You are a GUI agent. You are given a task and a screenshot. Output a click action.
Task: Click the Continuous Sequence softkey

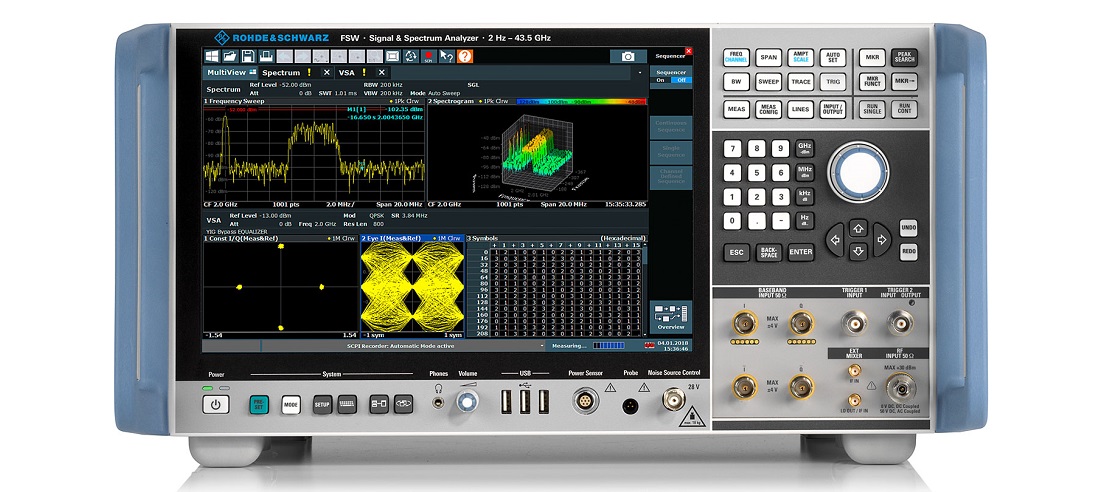671,127
